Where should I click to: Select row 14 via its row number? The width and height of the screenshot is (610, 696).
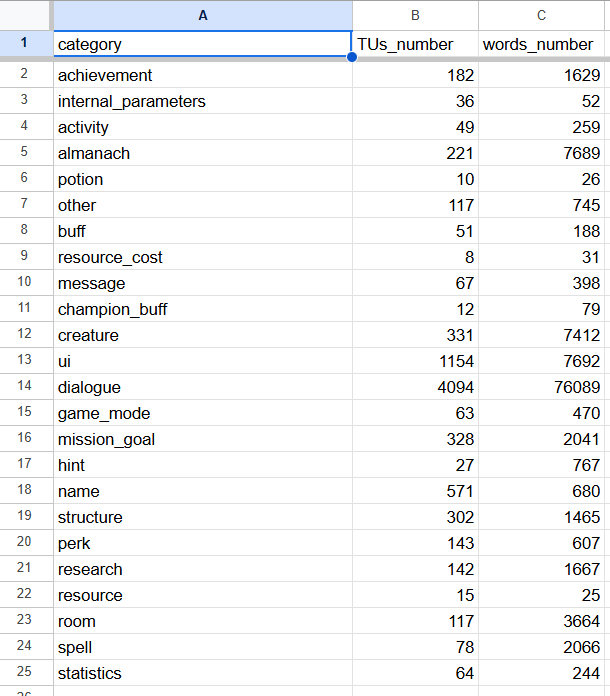point(26,387)
